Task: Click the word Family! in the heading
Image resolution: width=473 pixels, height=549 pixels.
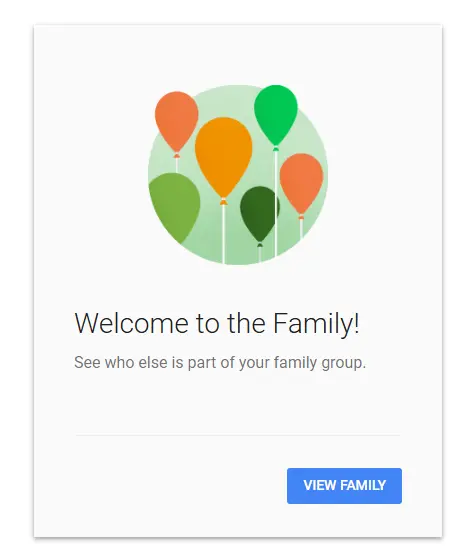Action: point(316,324)
